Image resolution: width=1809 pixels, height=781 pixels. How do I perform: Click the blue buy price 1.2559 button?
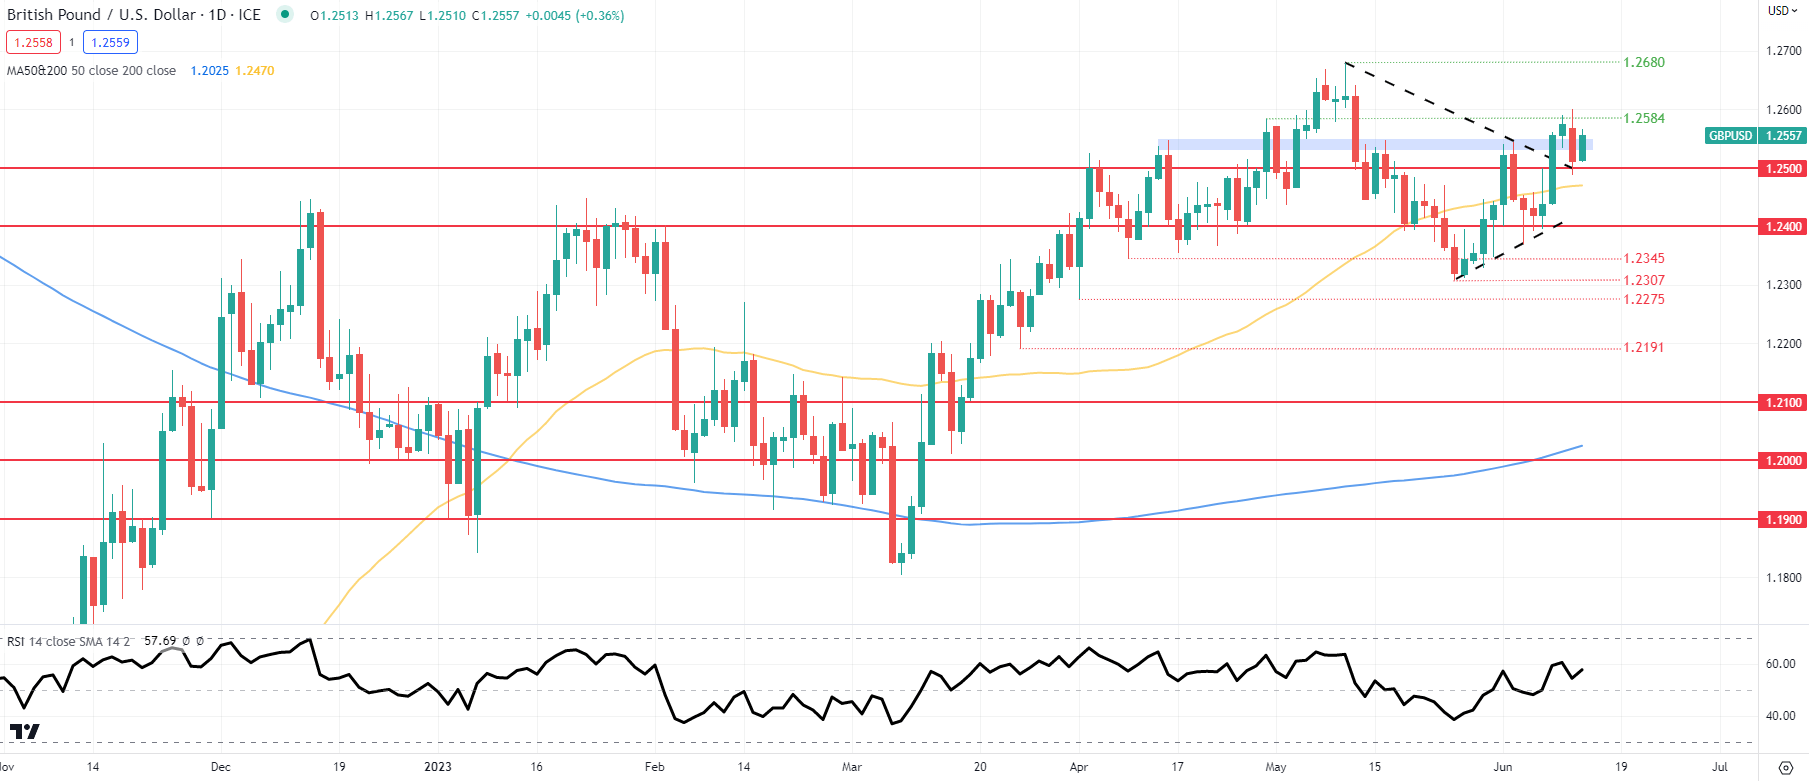click(110, 42)
